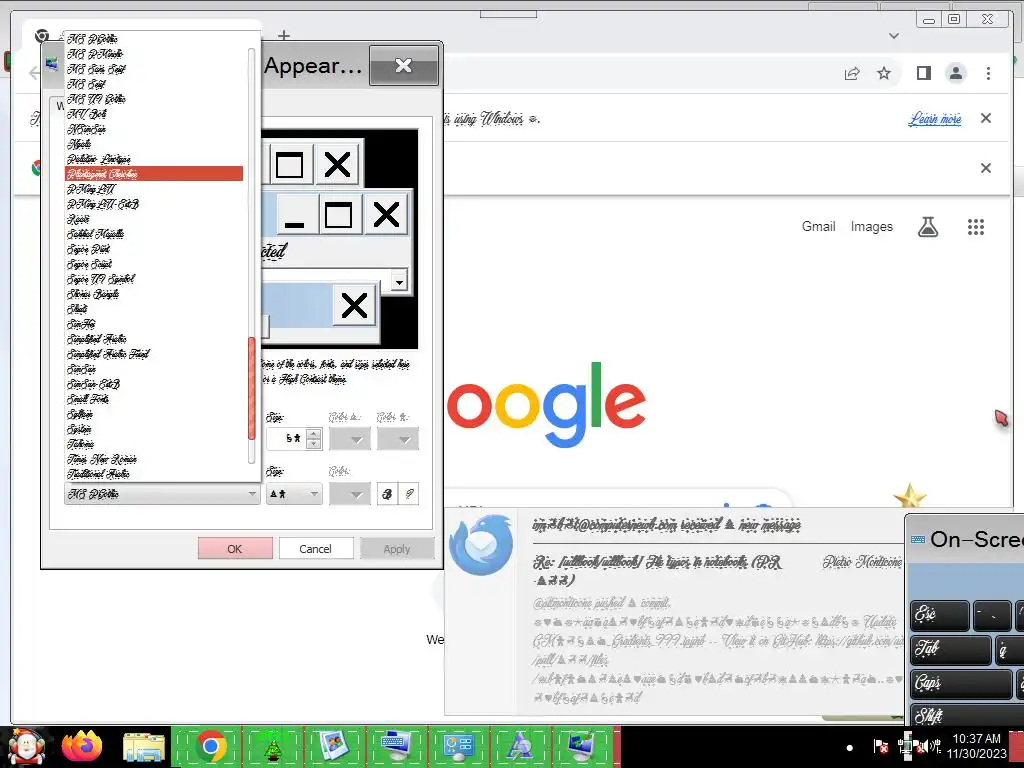Dismiss the Windows notice infobar
Screen dimensions: 1024x768
coord(986,118)
